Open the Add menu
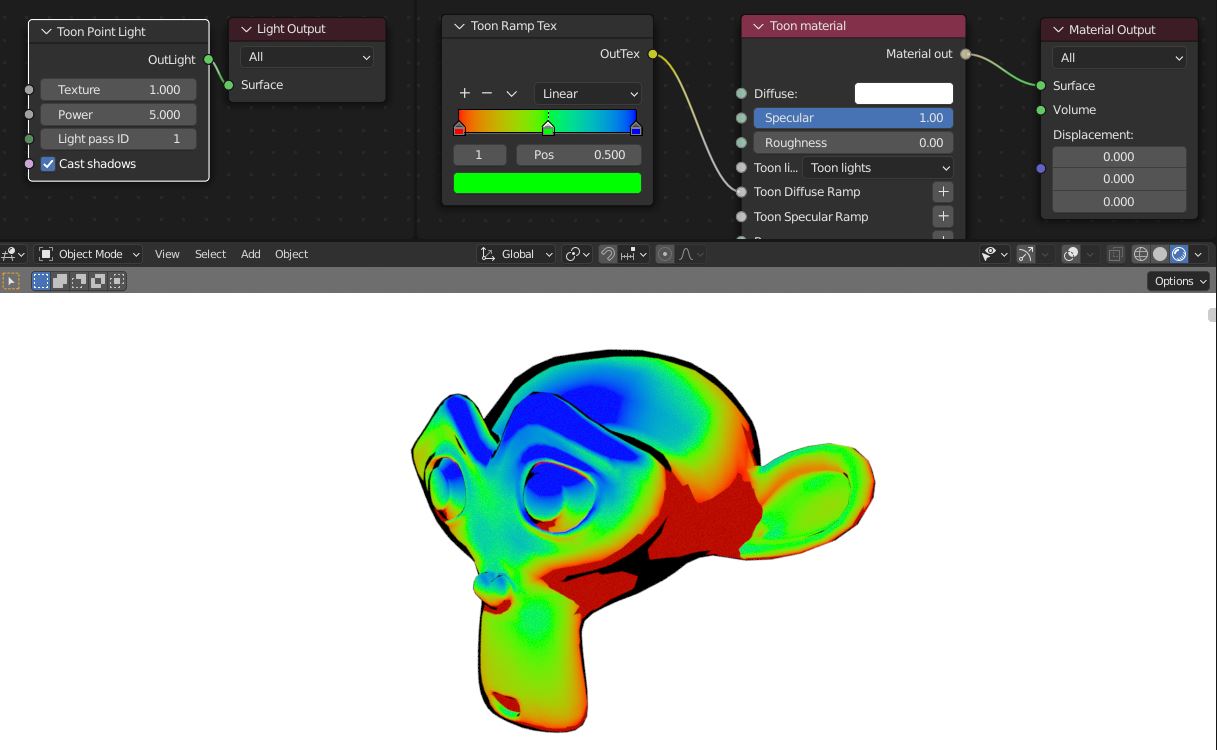The image size is (1217, 750). pos(251,254)
